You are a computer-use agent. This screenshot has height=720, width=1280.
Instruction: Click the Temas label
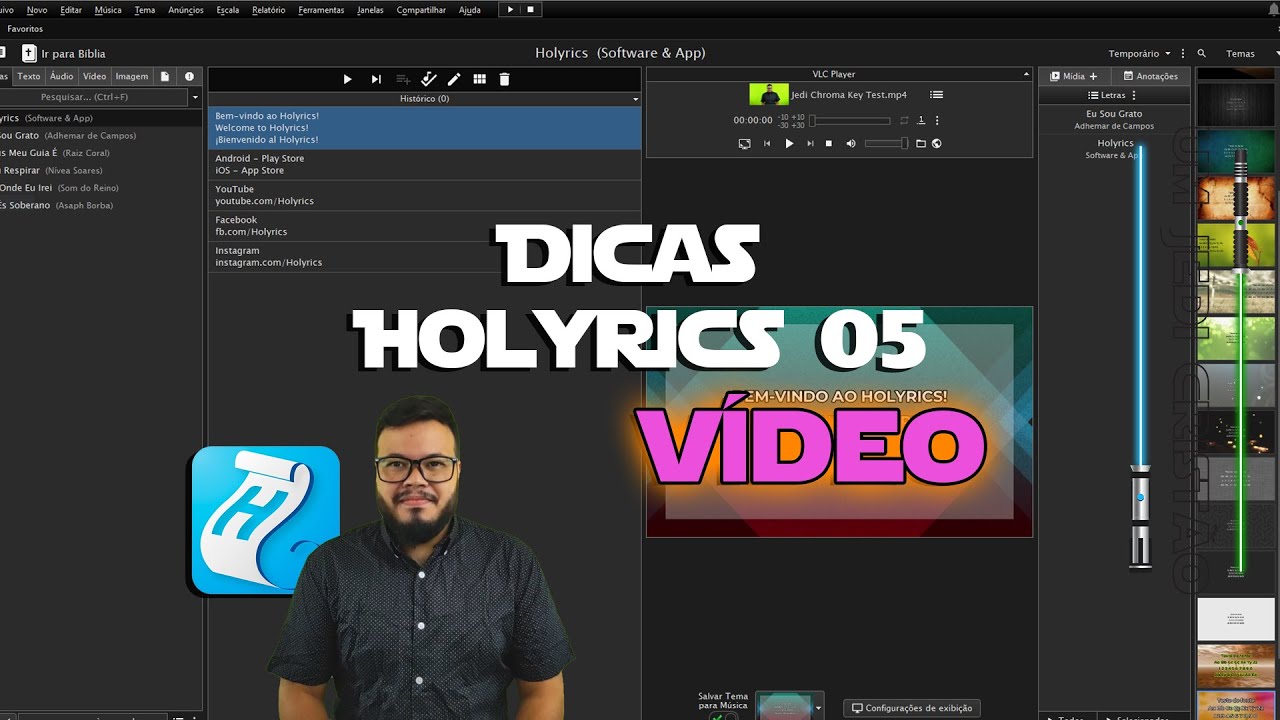click(1240, 54)
